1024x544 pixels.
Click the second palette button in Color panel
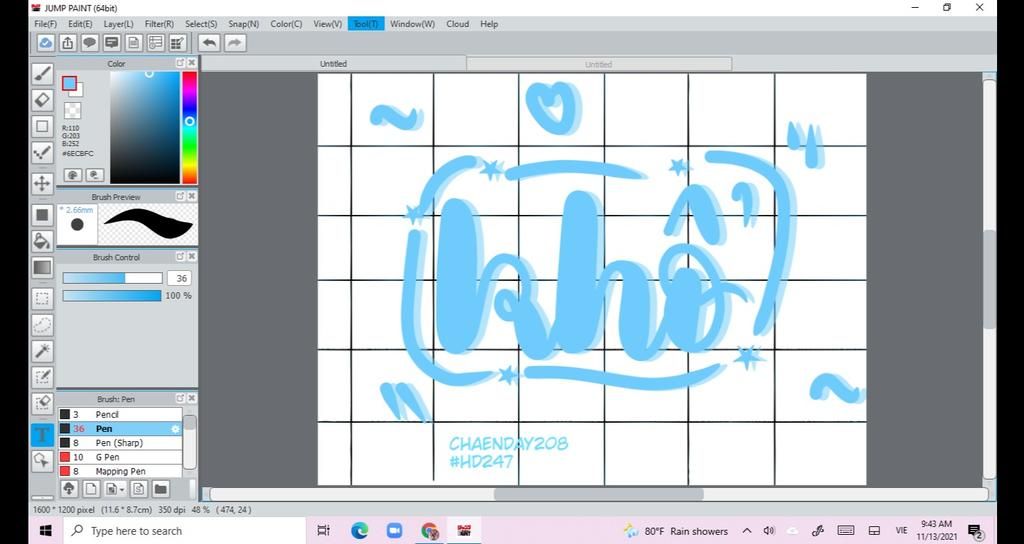[x=95, y=175]
